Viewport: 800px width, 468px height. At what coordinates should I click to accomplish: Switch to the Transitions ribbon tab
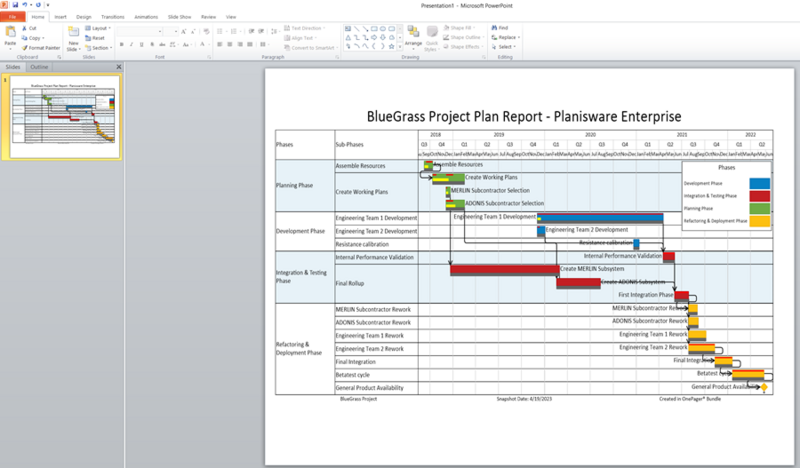click(113, 17)
